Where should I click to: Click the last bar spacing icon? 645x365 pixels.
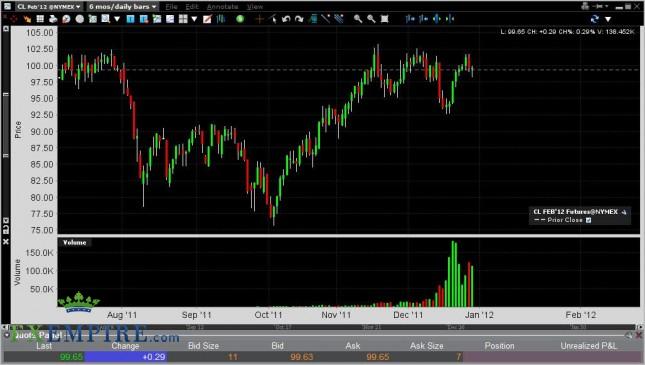click(x=450, y=19)
